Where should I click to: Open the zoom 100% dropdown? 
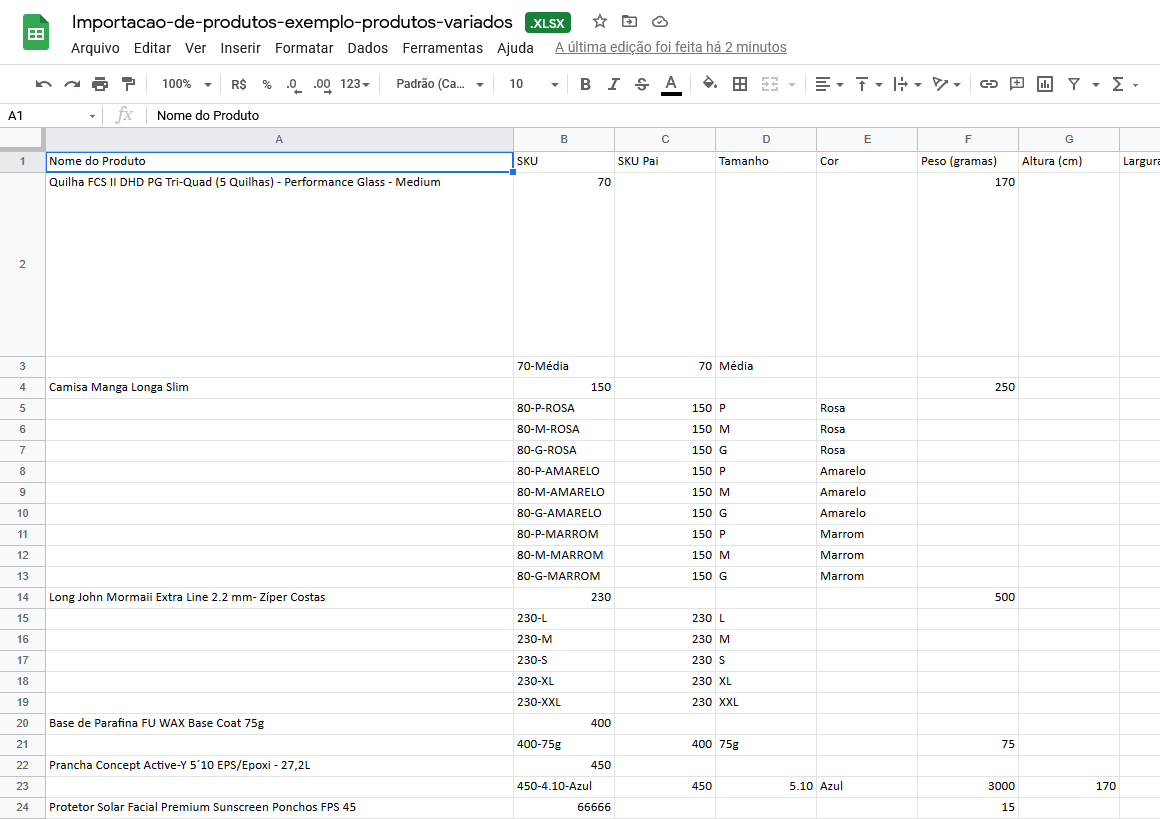point(186,84)
